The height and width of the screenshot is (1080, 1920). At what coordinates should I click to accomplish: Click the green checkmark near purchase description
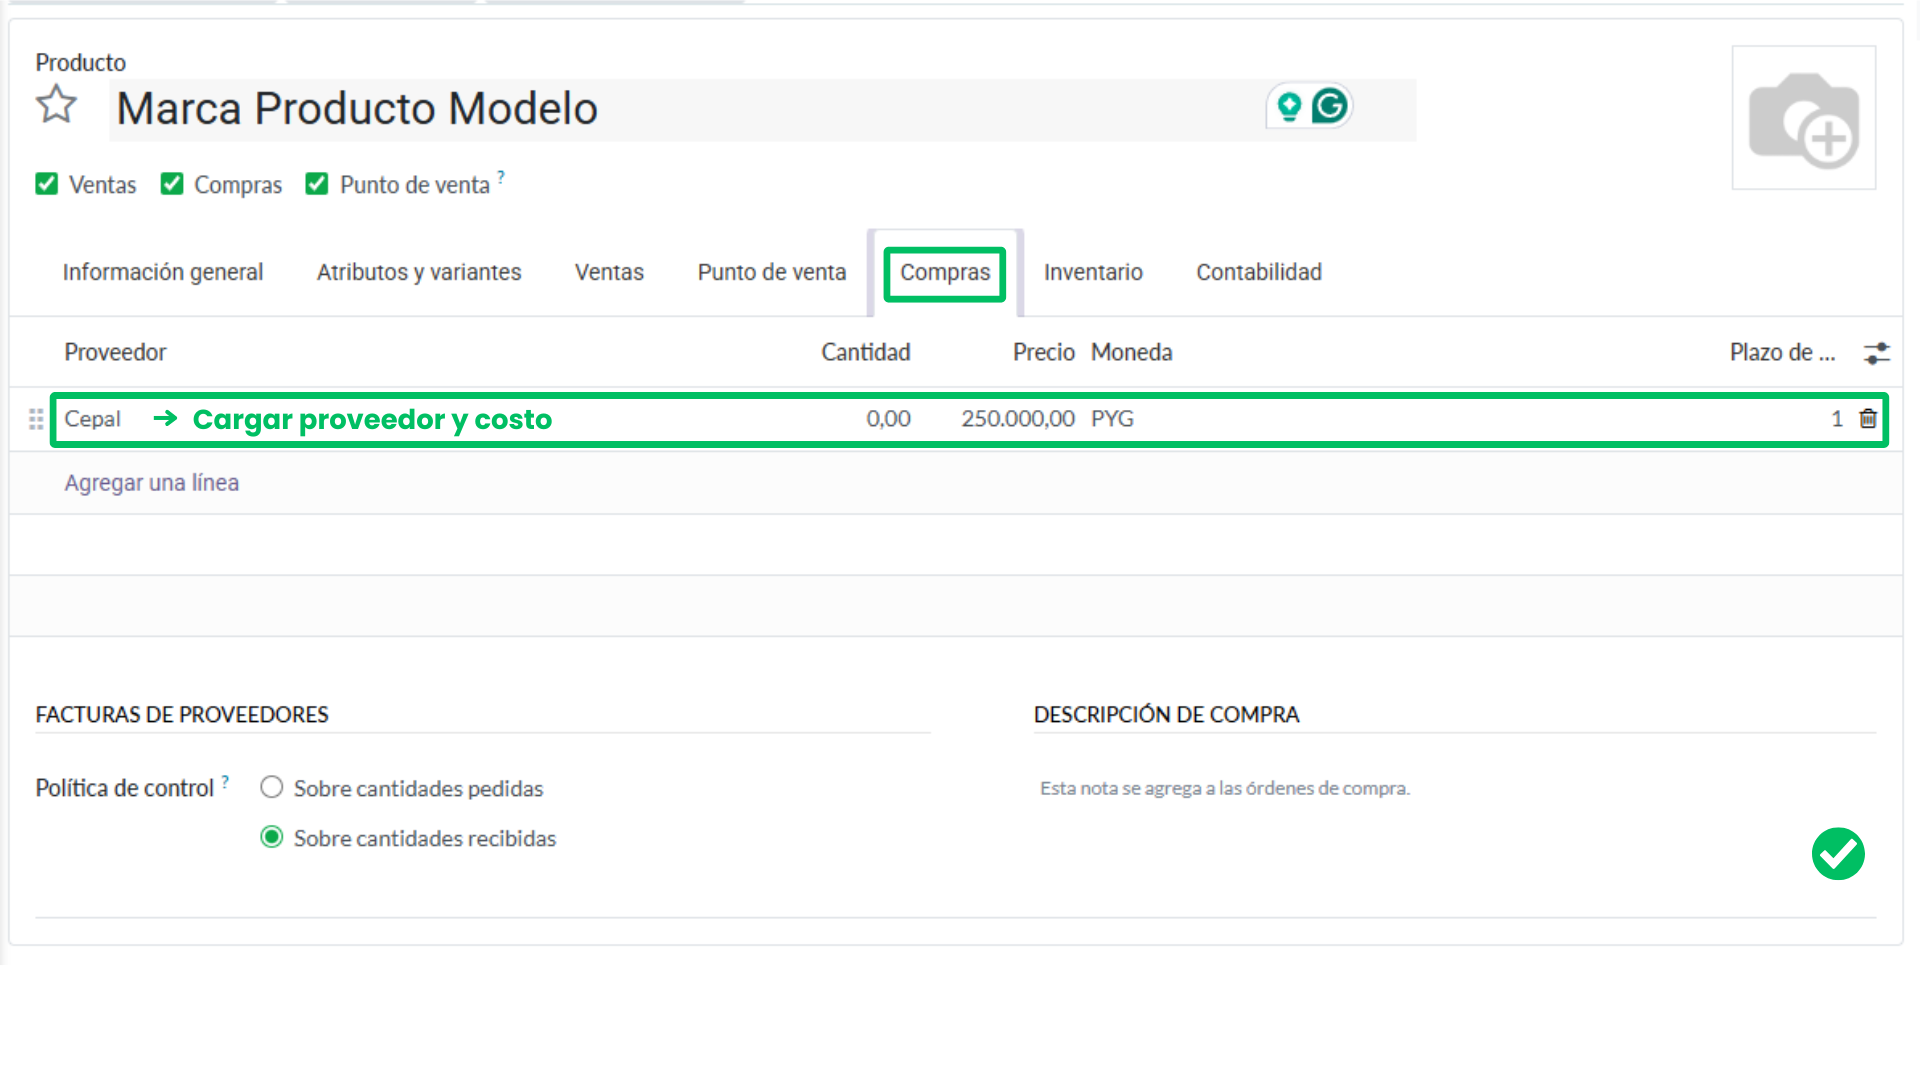[1838, 854]
